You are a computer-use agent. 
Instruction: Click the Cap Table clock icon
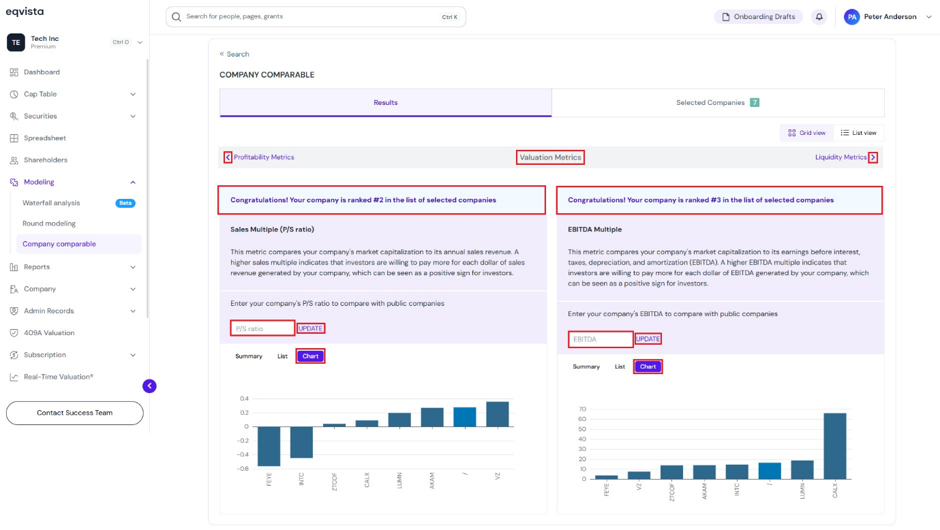coord(14,94)
